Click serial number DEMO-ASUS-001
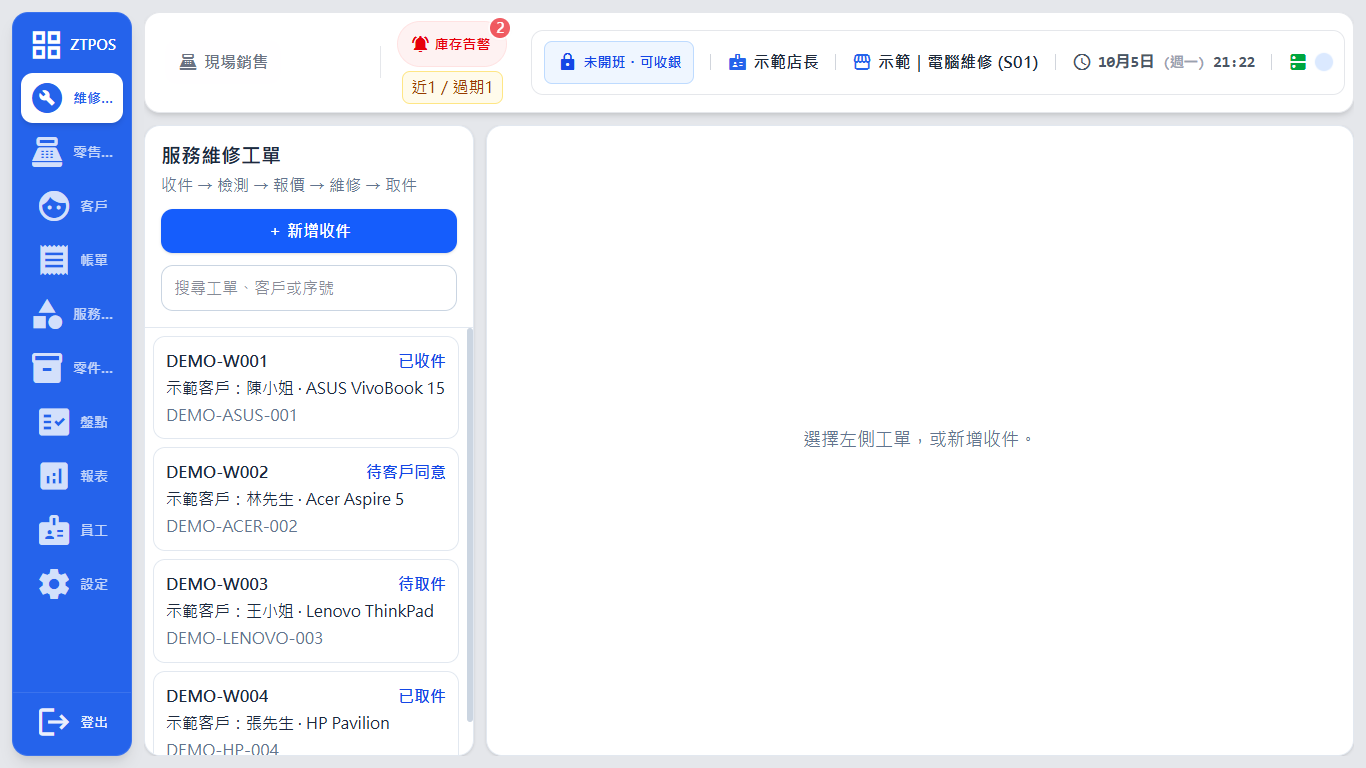Image resolution: width=1366 pixels, height=768 pixels. 232,415
